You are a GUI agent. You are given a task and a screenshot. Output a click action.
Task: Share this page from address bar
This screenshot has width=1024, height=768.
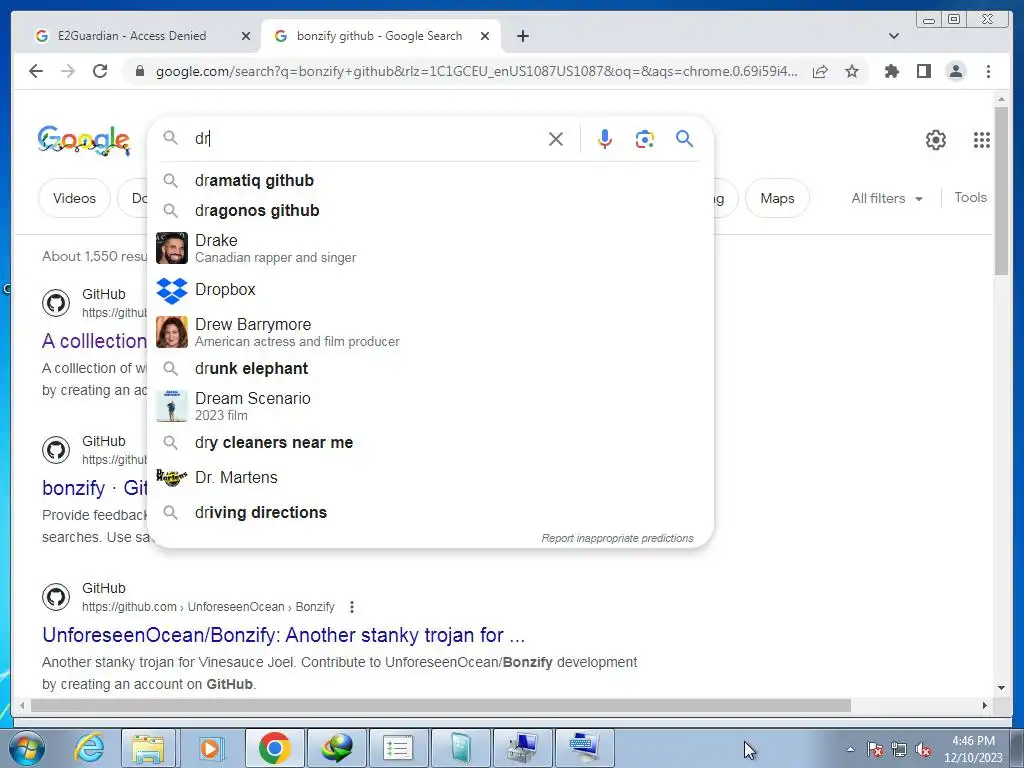click(x=820, y=71)
